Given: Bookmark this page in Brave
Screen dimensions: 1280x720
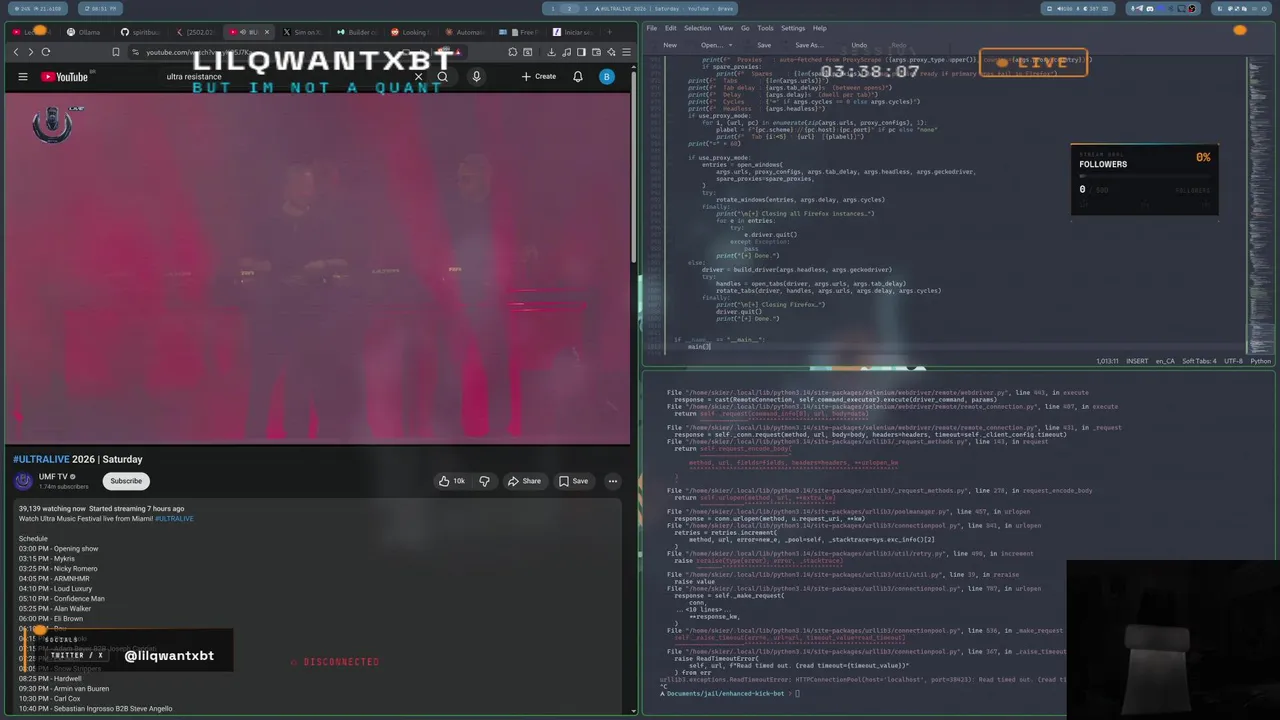Looking at the screenshot, I should [116, 52].
